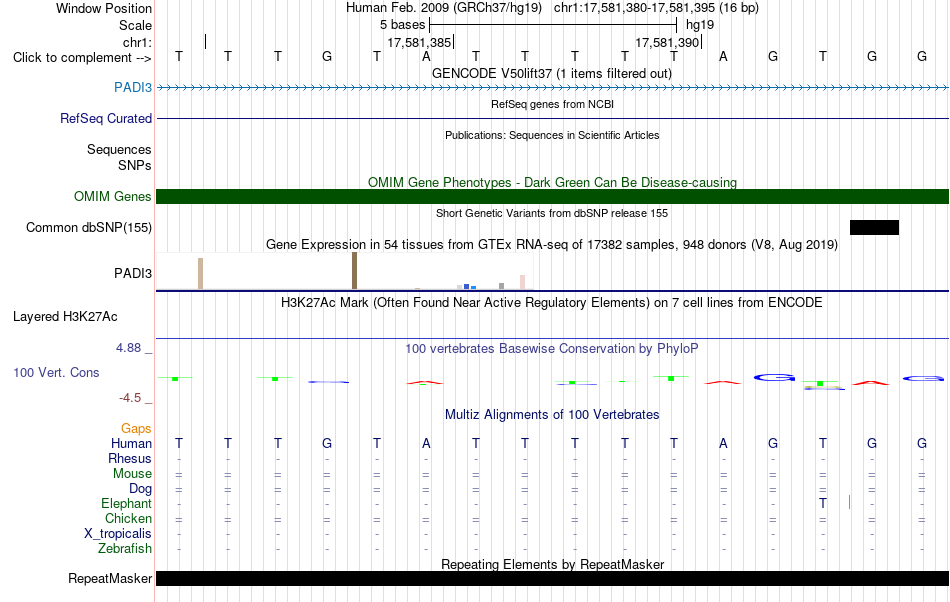Click the '5 bases' scale text
The width and height of the screenshot is (950, 602).
click(x=402, y=25)
